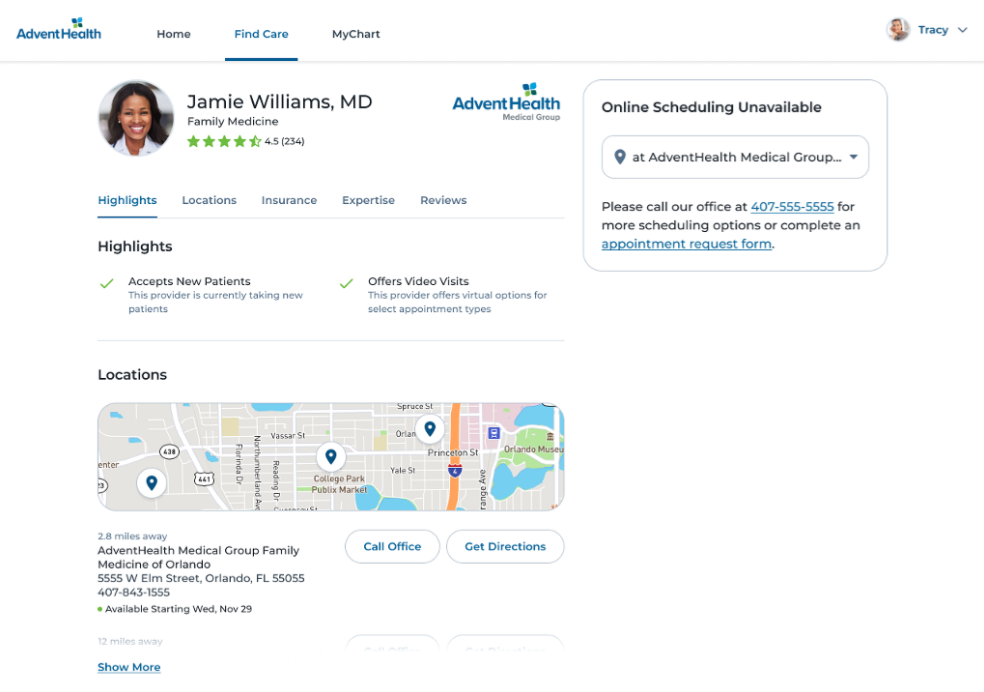Click the AdventHealth logo in header
The width and height of the screenshot is (984, 692).
(58, 29)
